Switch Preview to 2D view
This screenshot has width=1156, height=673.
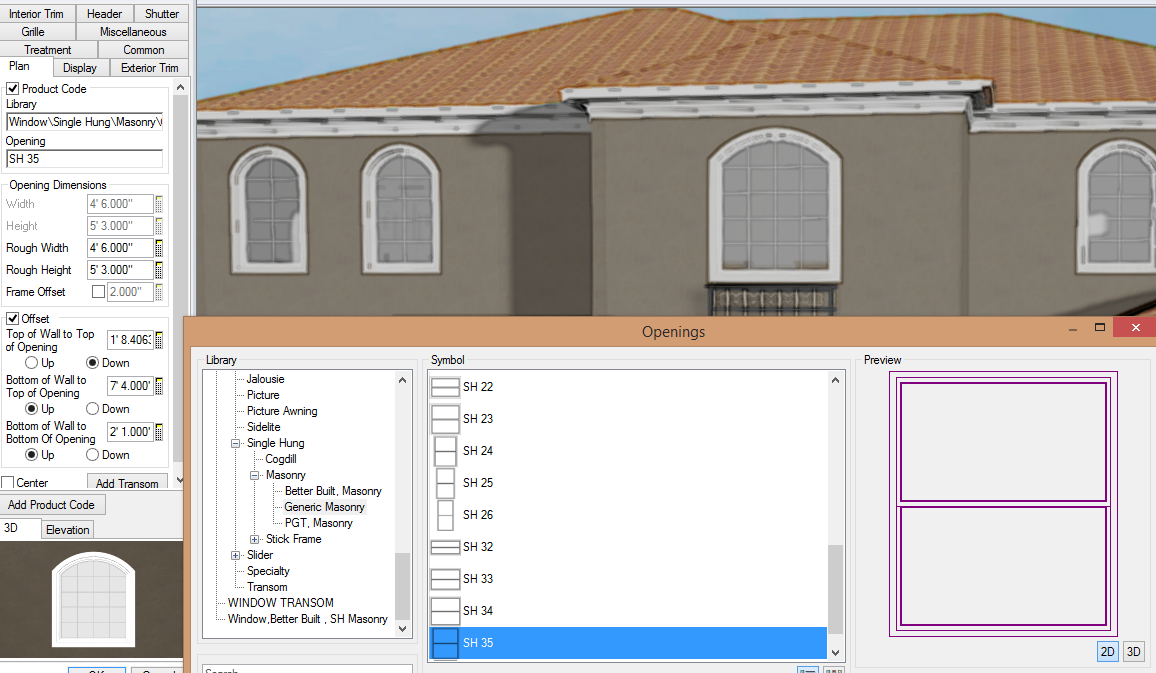pos(1107,651)
